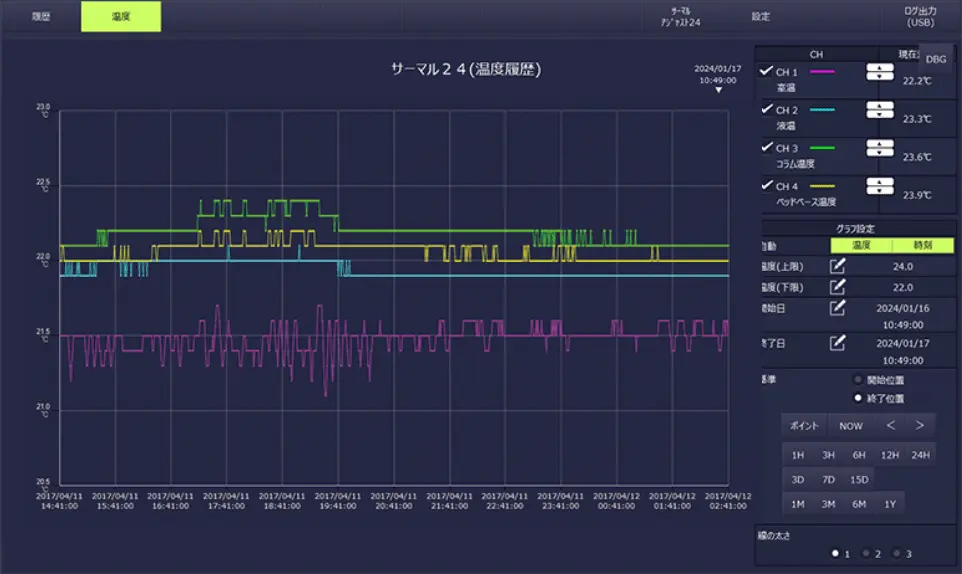Set graph range to 3M
The width and height of the screenshot is (962, 574).
[828, 504]
